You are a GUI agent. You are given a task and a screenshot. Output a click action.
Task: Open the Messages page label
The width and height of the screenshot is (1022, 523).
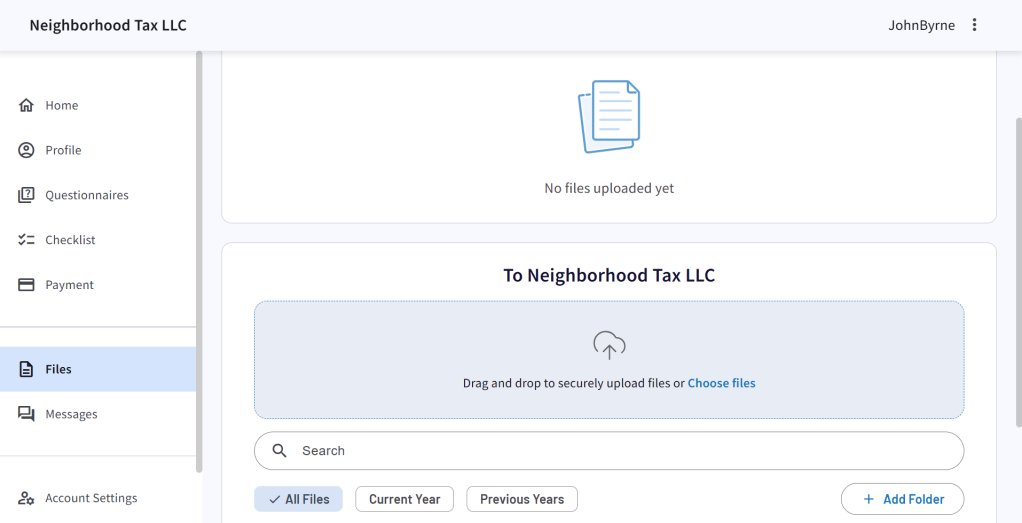[x=71, y=414]
